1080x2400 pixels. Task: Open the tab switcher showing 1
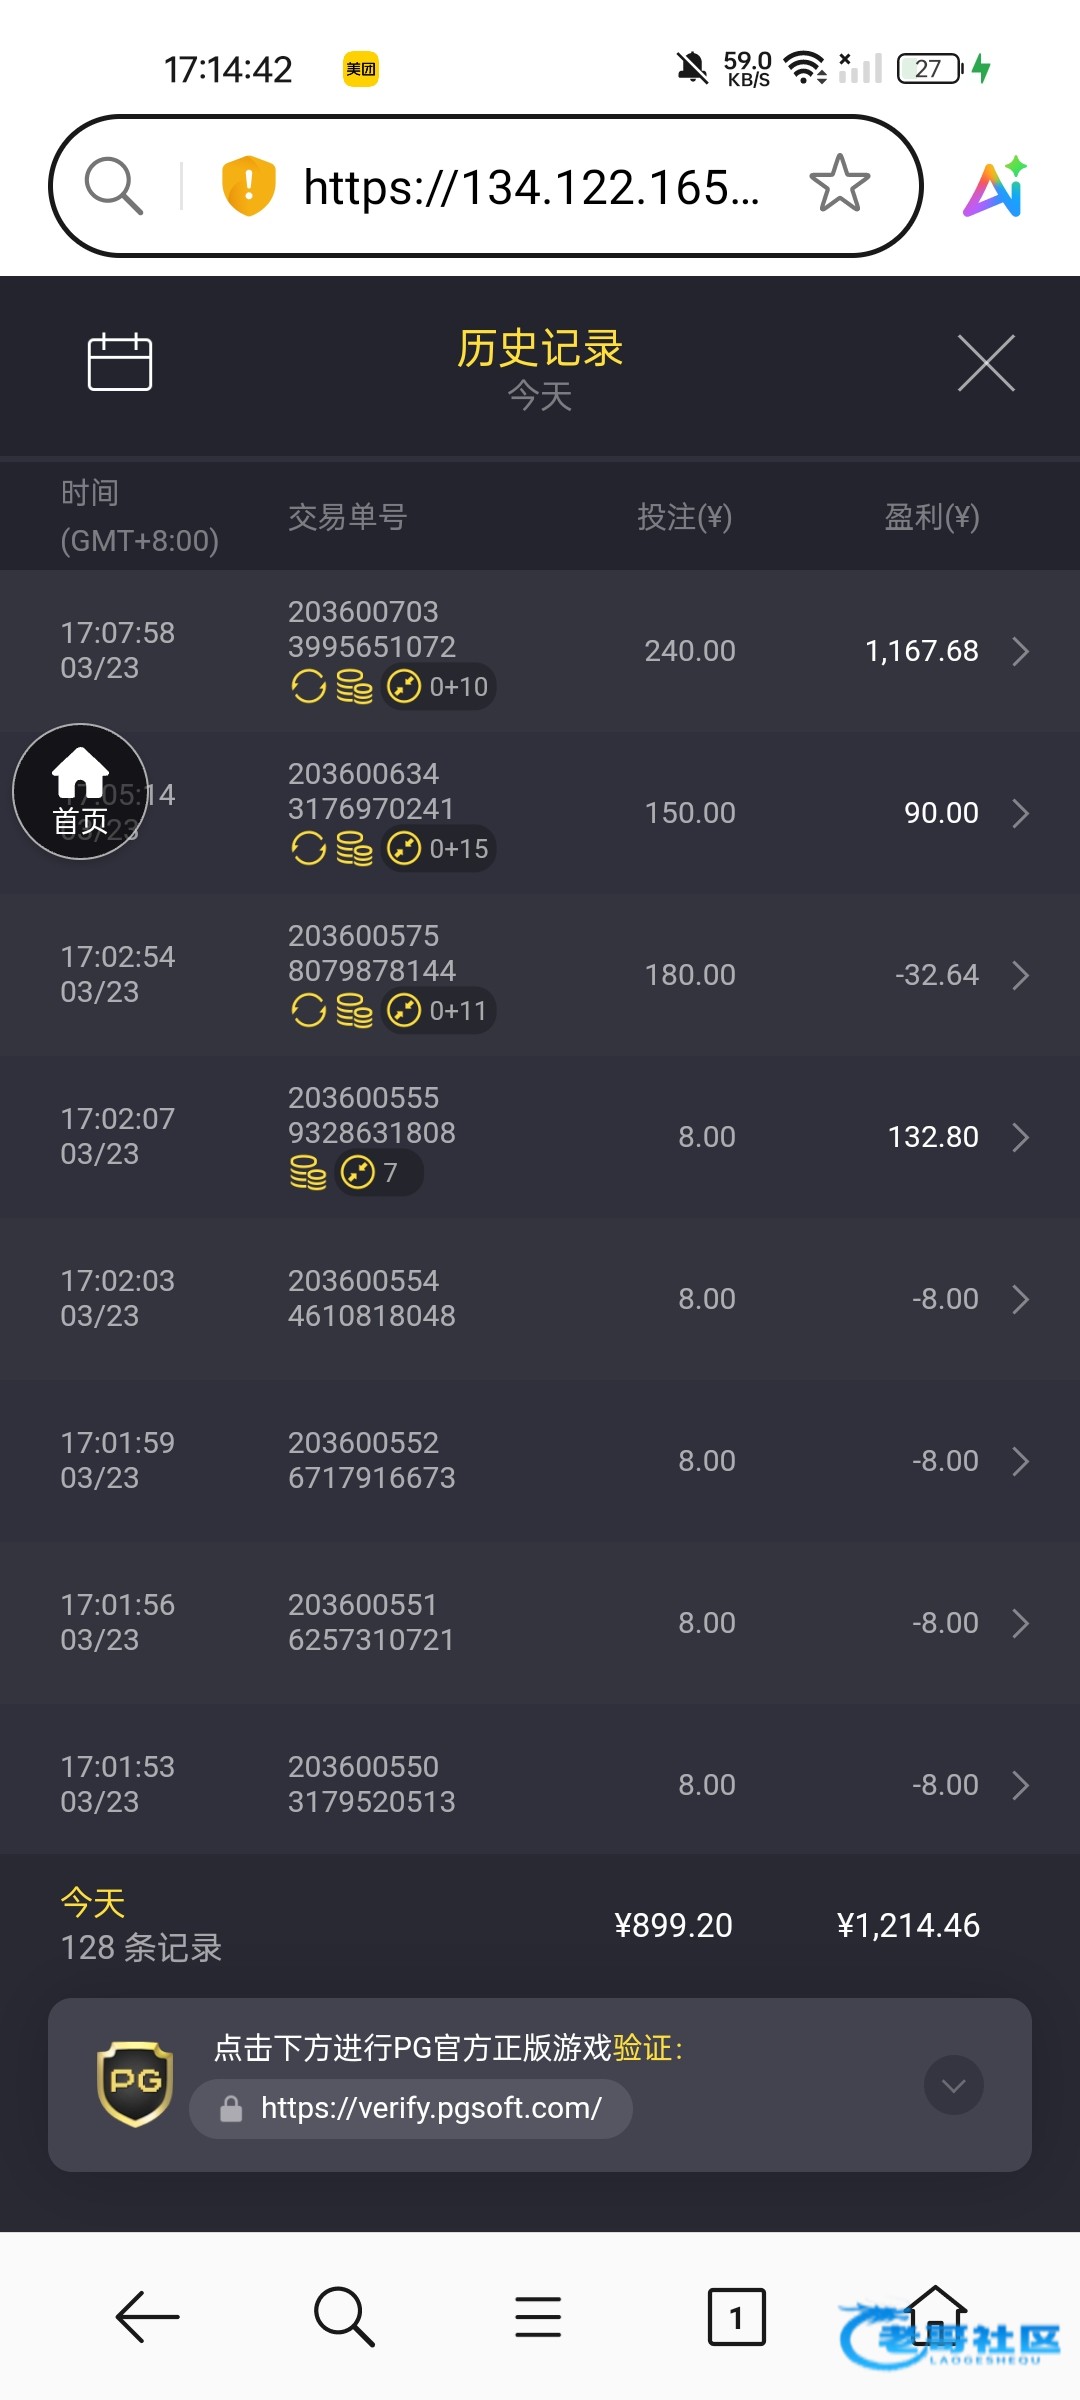coord(736,2316)
